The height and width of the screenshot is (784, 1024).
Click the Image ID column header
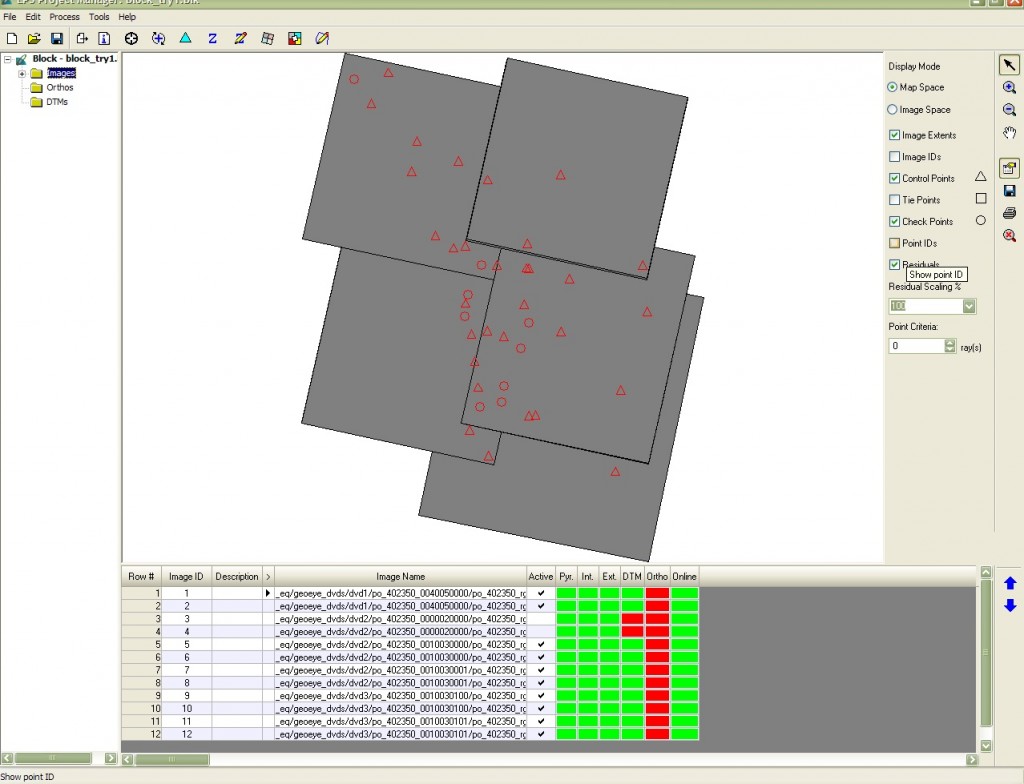186,577
